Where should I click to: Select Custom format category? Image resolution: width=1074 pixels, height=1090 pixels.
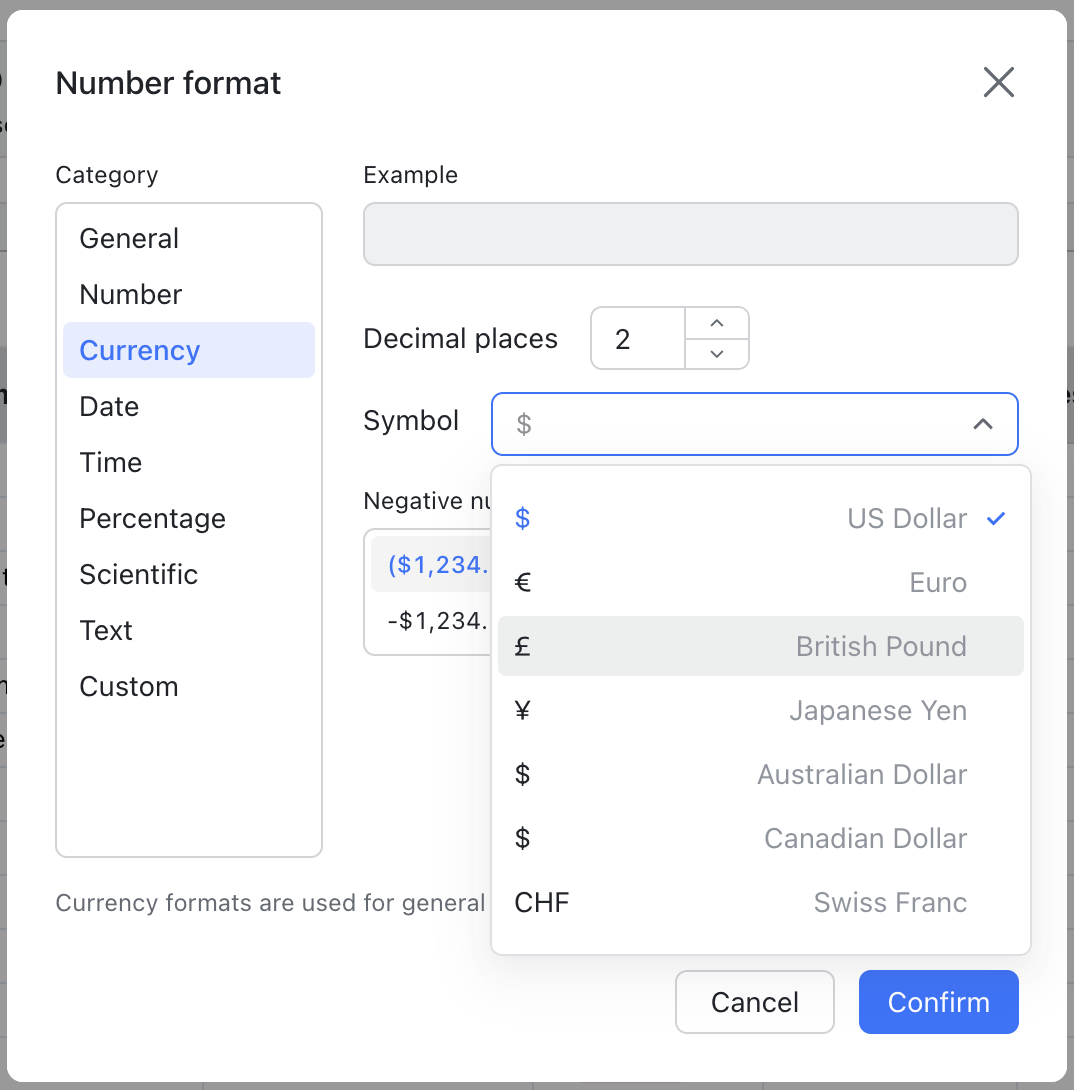point(129,687)
